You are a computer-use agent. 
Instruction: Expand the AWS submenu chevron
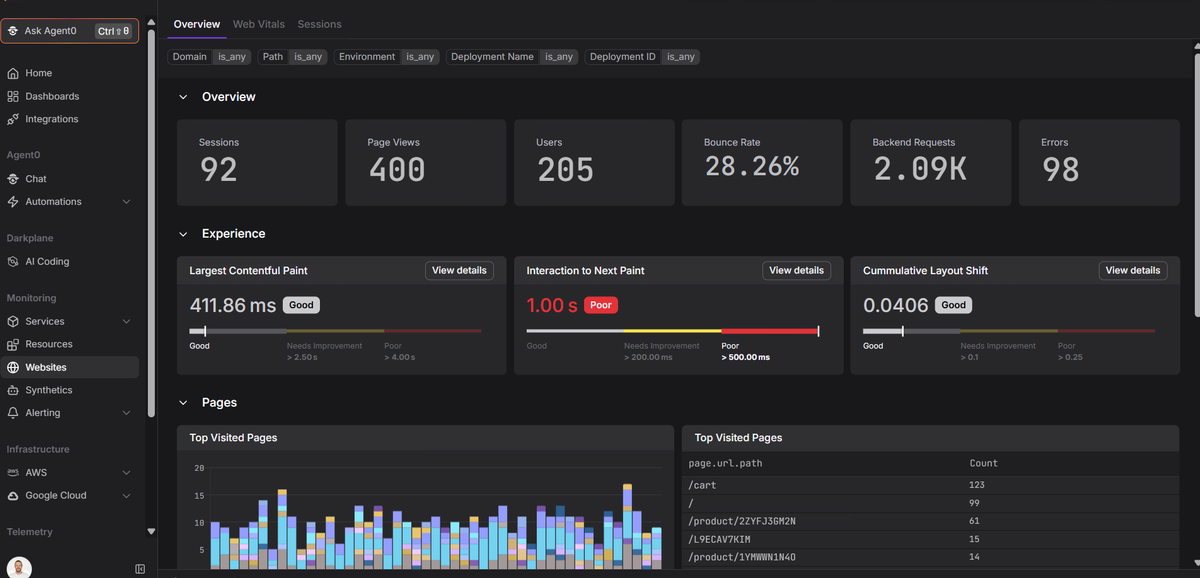click(x=126, y=473)
